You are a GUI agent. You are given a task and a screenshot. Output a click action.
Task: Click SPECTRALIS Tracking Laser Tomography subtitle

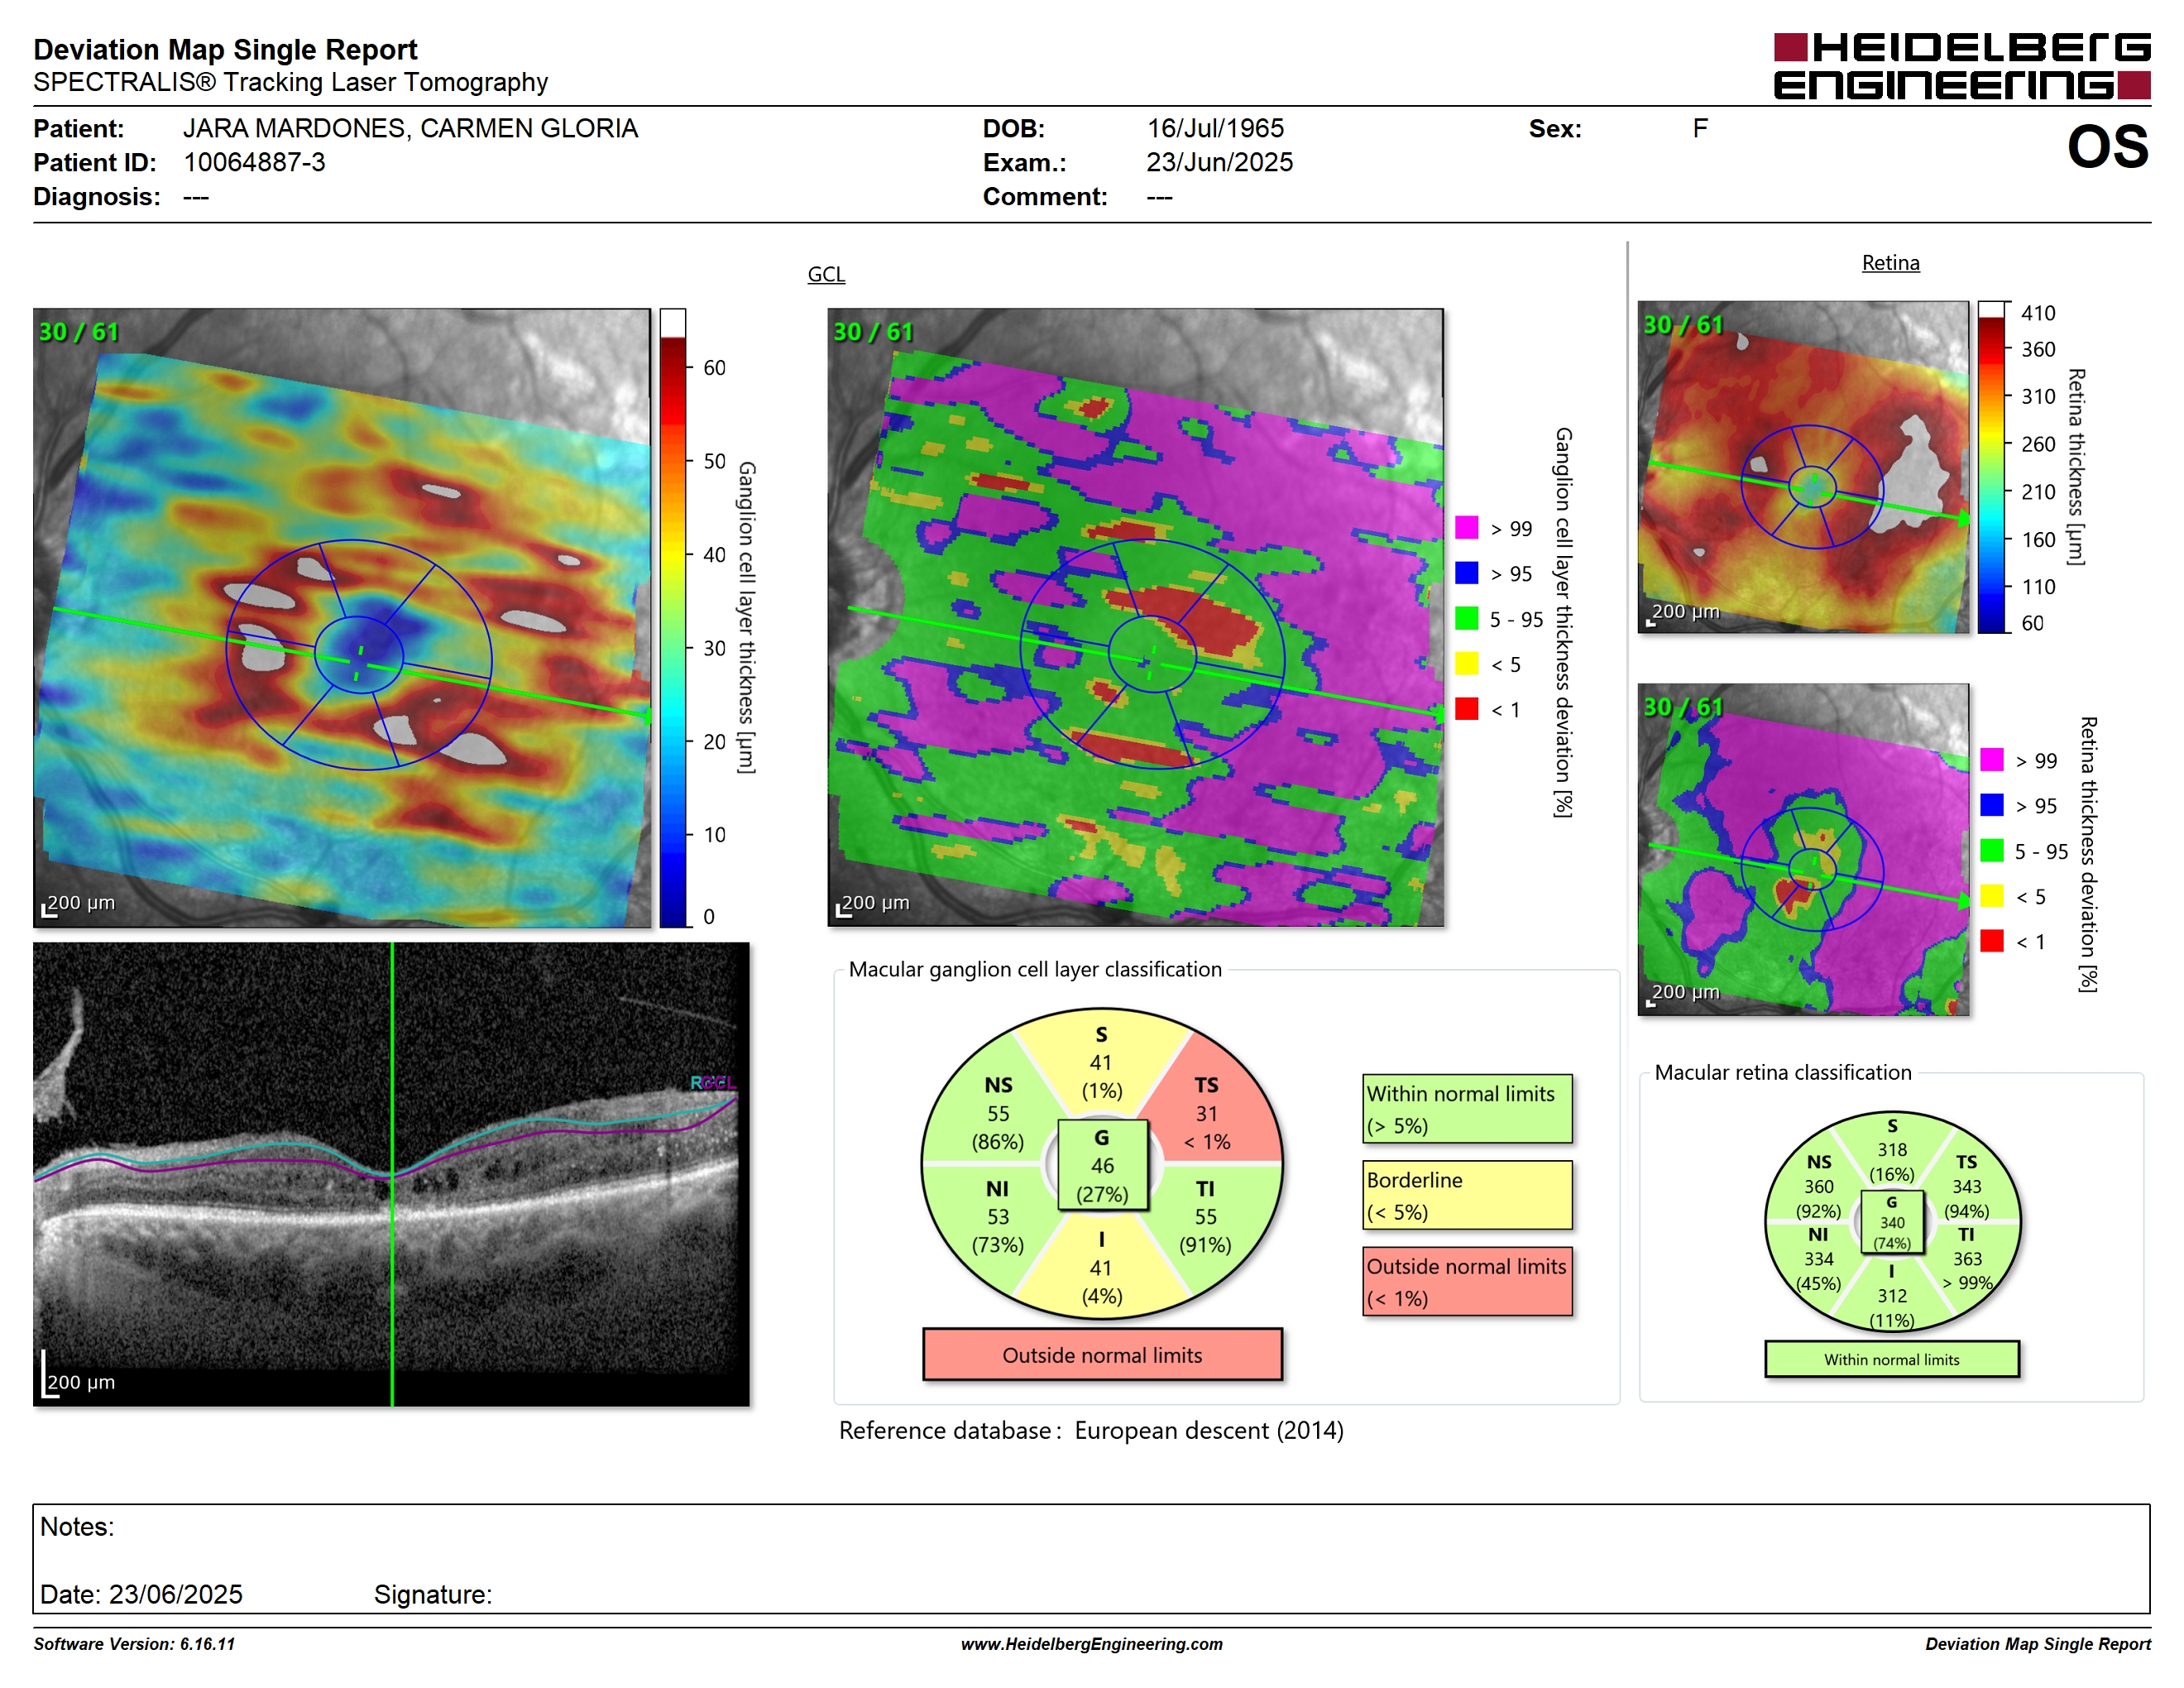[x=291, y=82]
